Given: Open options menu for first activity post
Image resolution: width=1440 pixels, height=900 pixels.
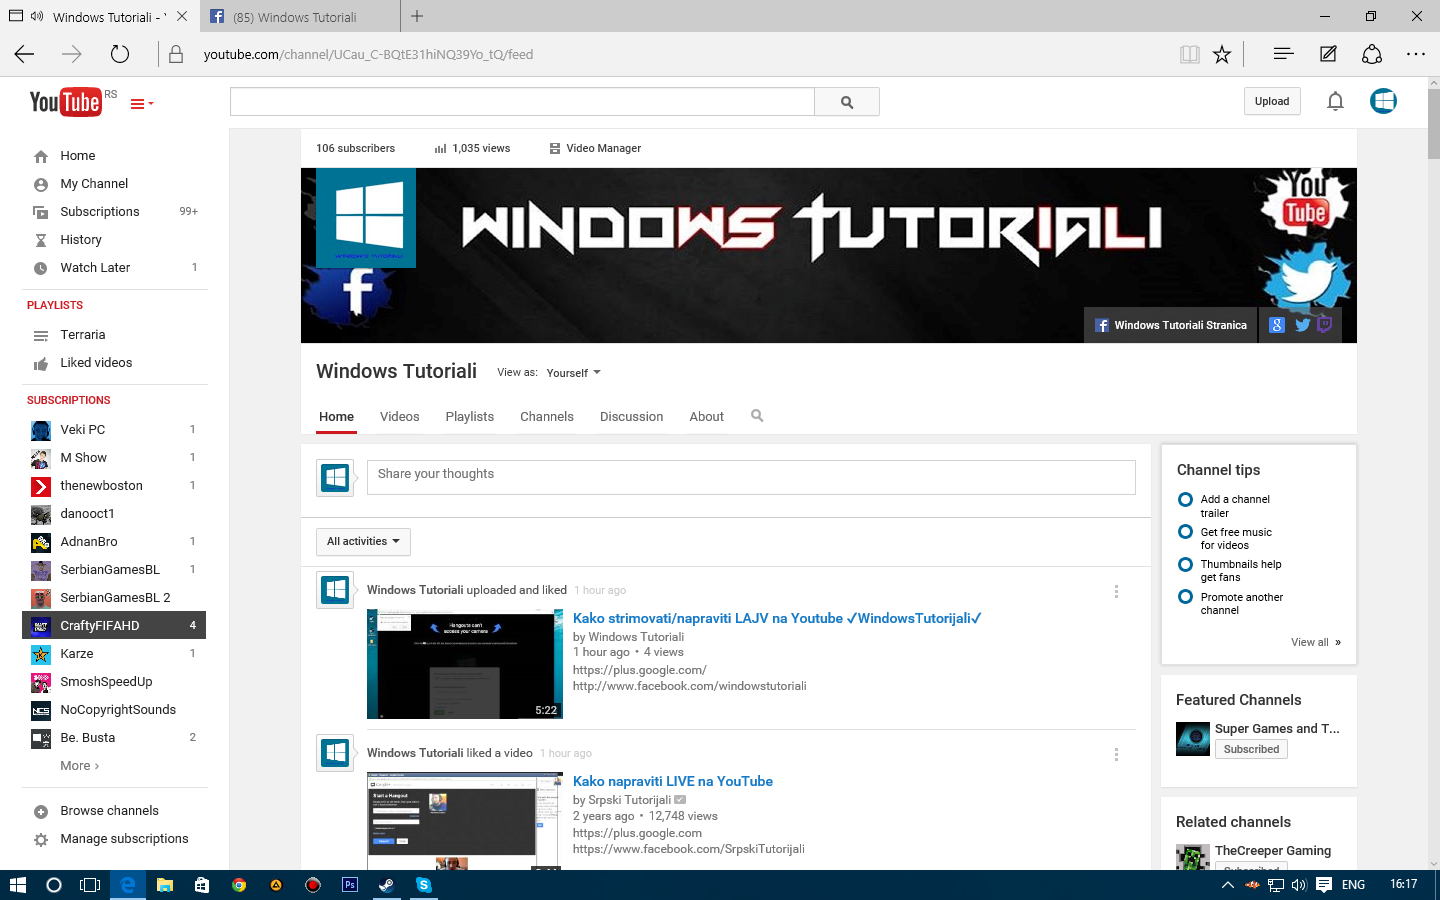Looking at the screenshot, I should (x=1116, y=591).
